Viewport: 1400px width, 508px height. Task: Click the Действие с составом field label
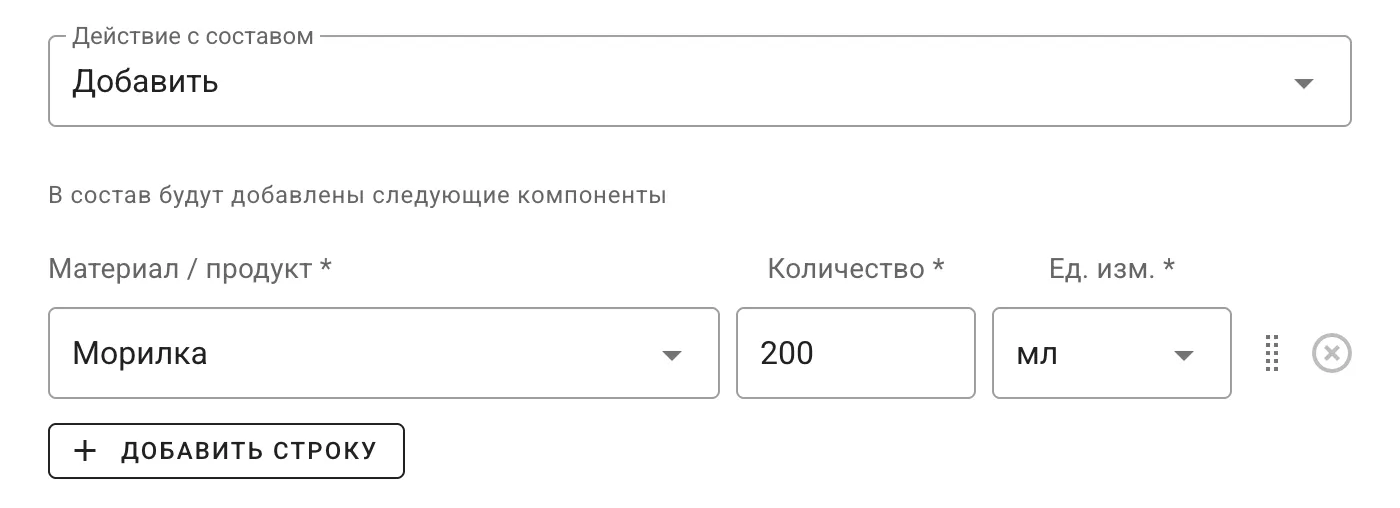(193, 37)
